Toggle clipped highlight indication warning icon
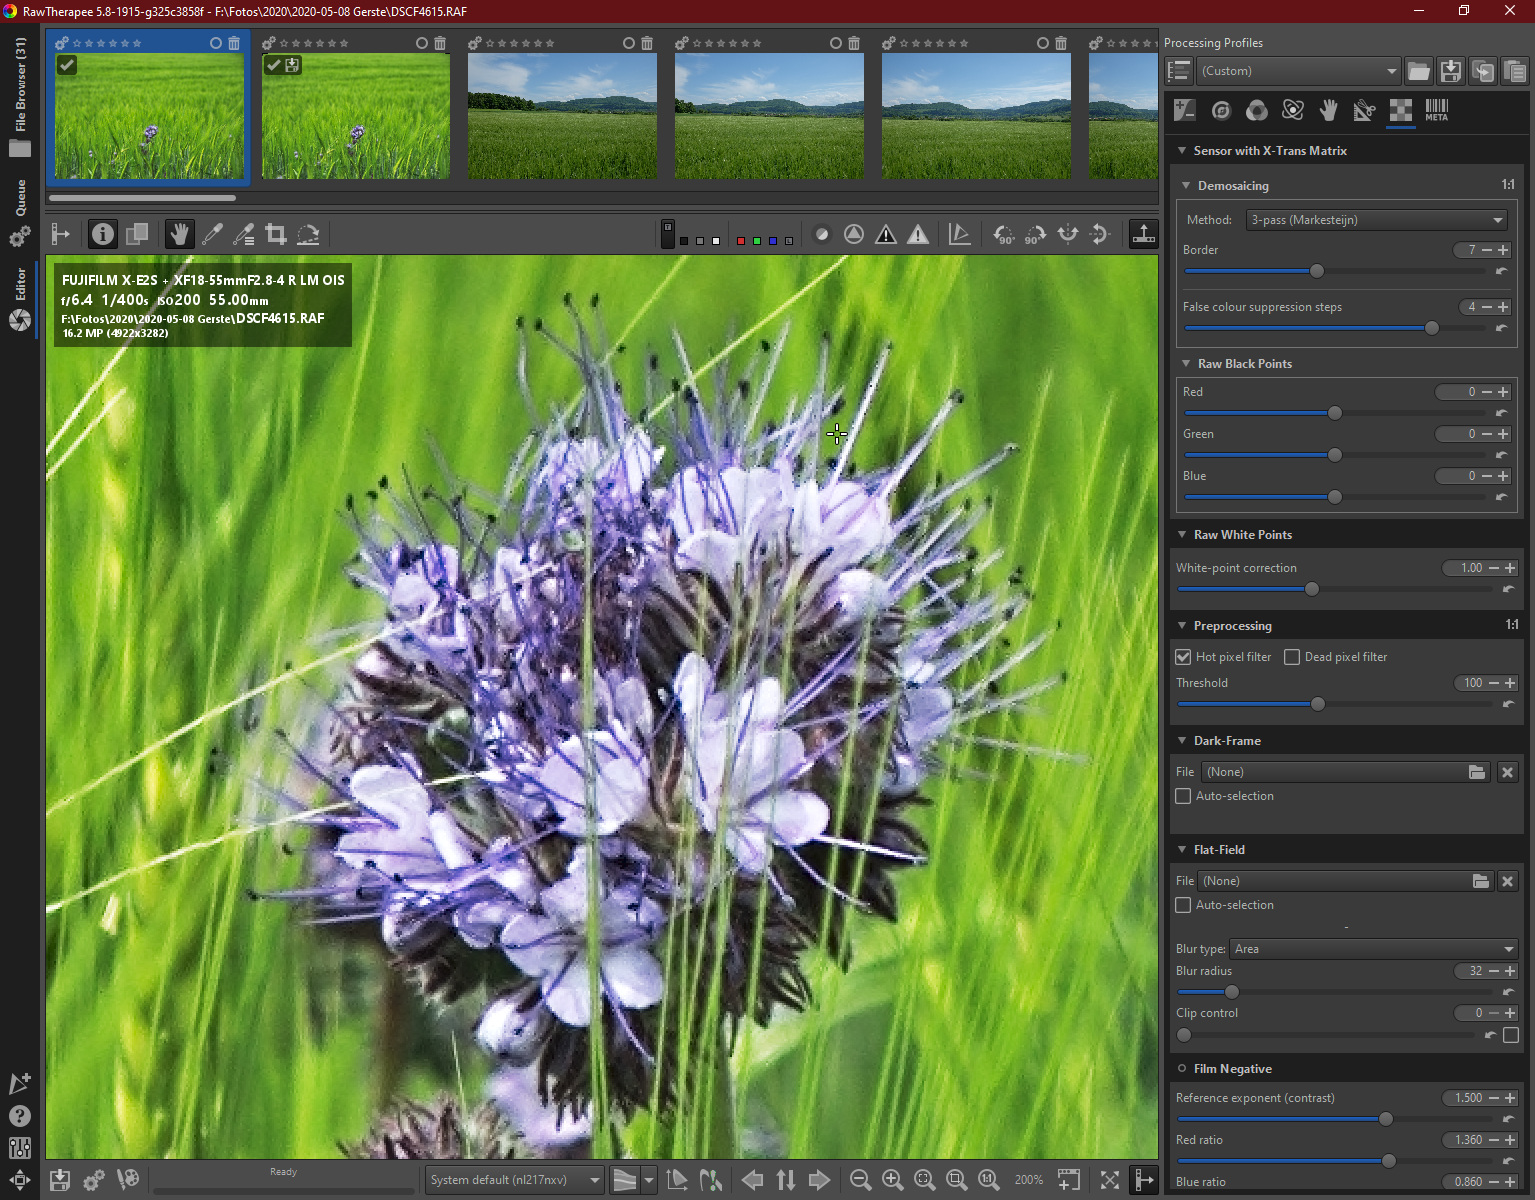Image resolution: width=1535 pixels, height=1200 pixels. point(917,234)
